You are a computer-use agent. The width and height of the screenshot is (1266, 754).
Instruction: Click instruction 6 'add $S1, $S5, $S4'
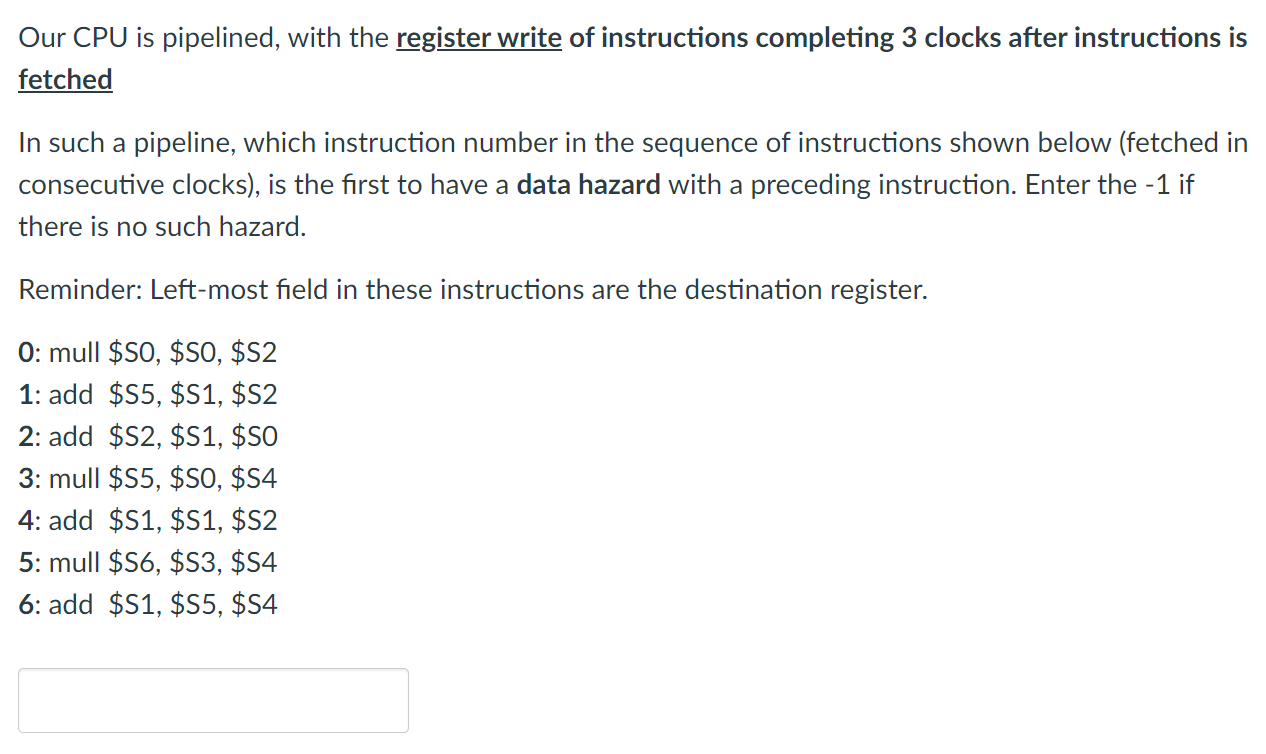(148, 604)
